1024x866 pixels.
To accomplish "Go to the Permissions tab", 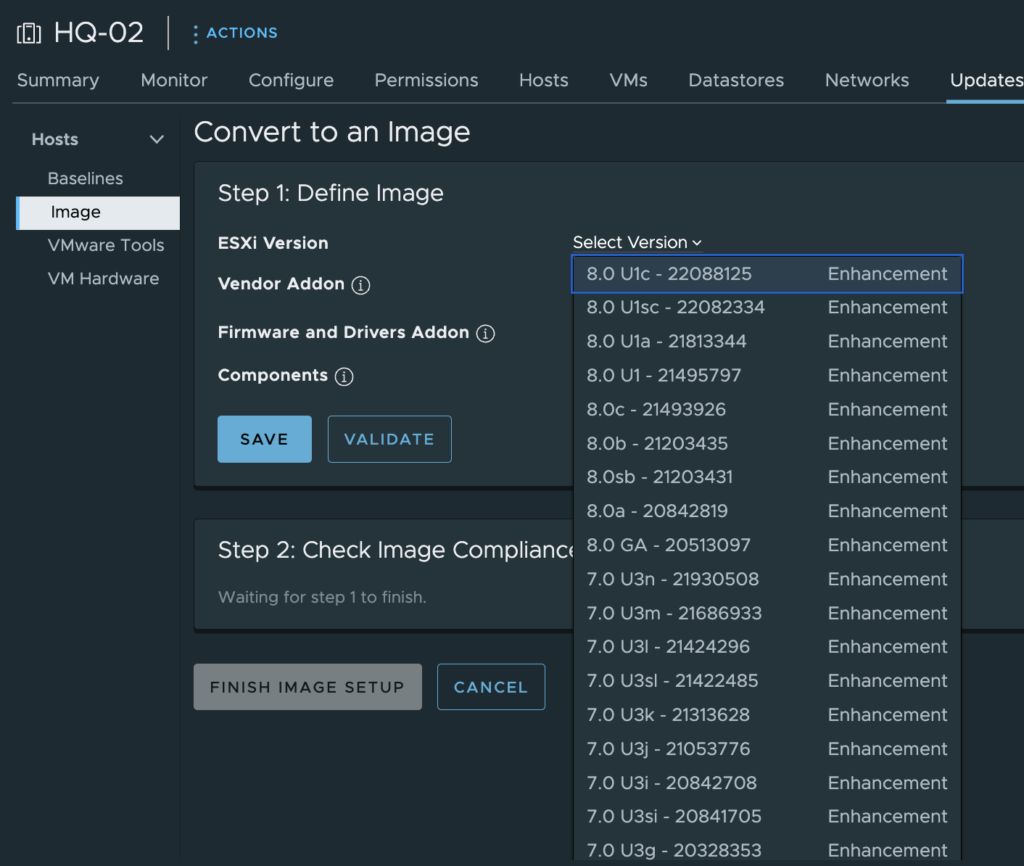I will [426, 80].
